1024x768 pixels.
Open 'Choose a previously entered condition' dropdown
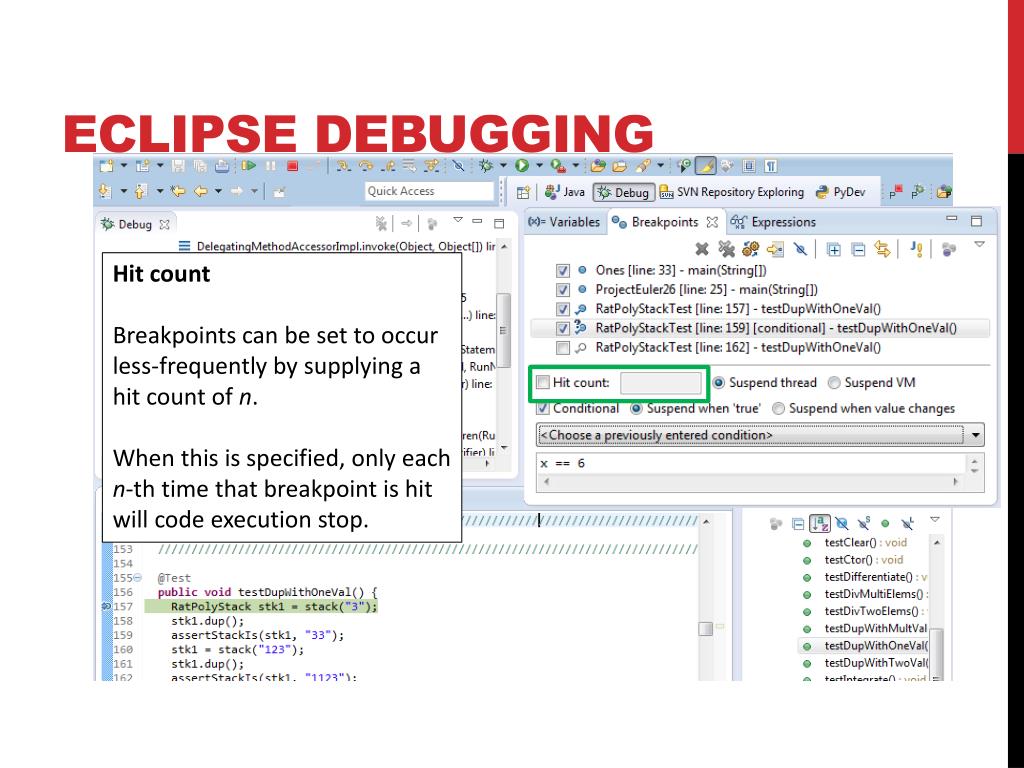point(760,435)
